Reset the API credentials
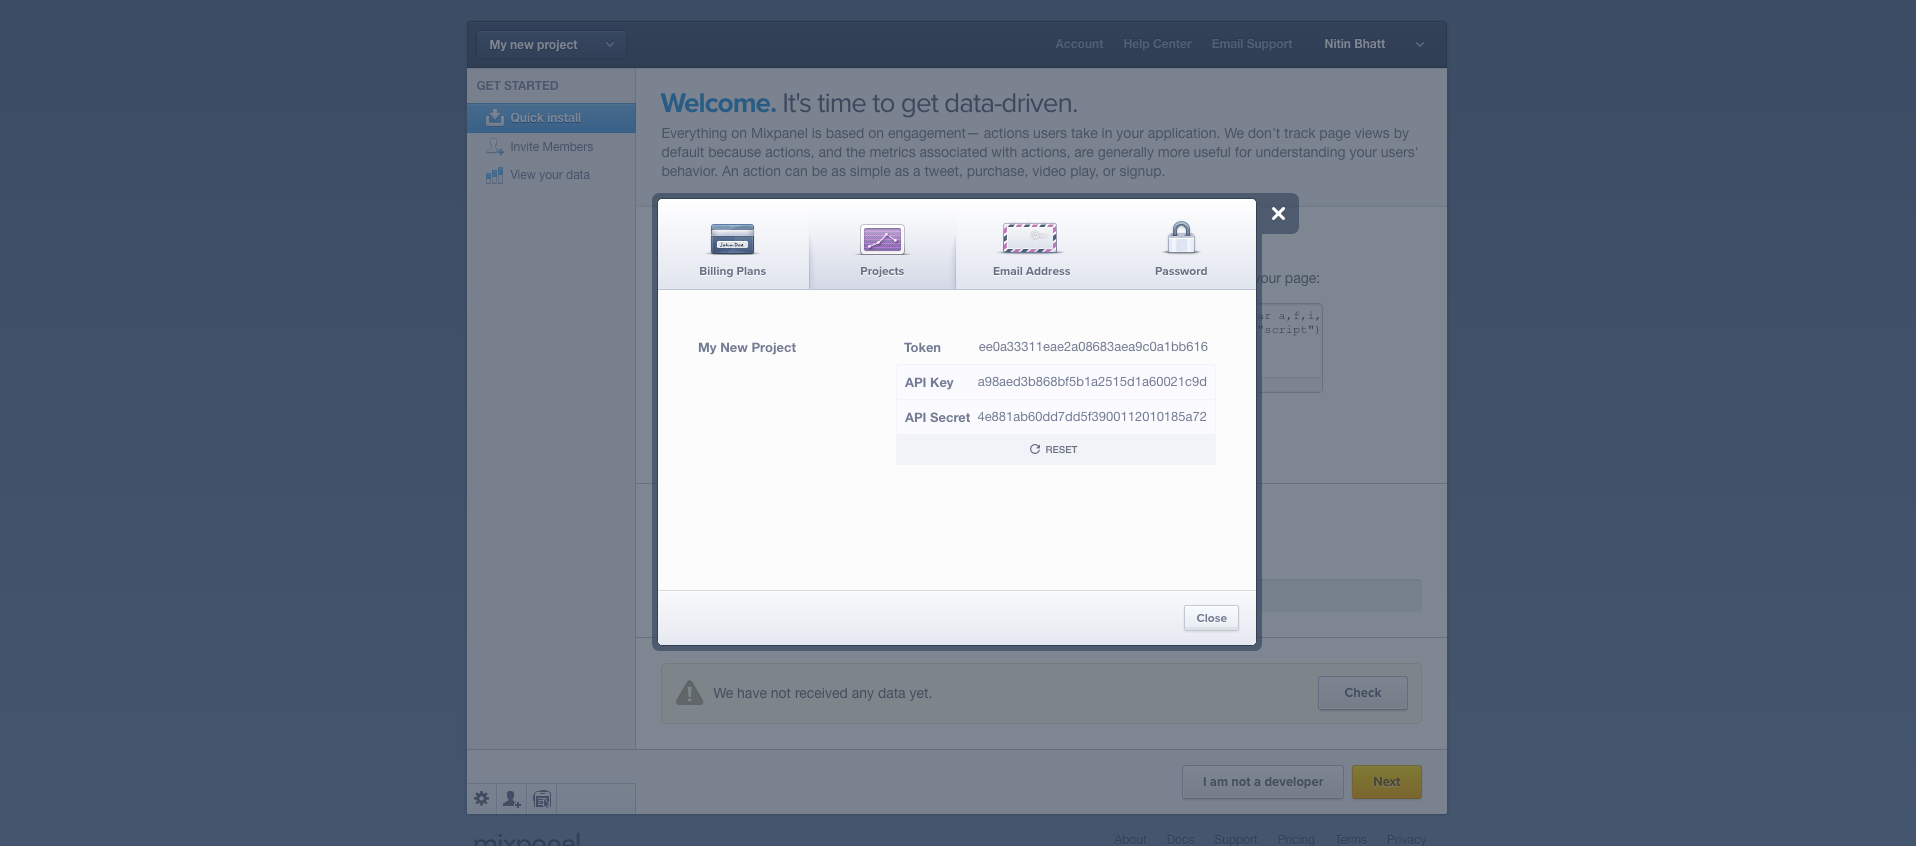1916x846 pixels. [x=1054, y=449]
